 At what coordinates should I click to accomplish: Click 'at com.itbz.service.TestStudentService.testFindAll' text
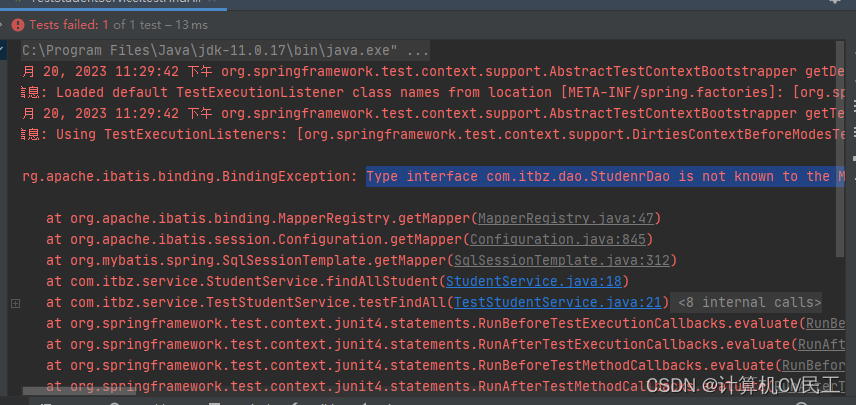point(246,302)
